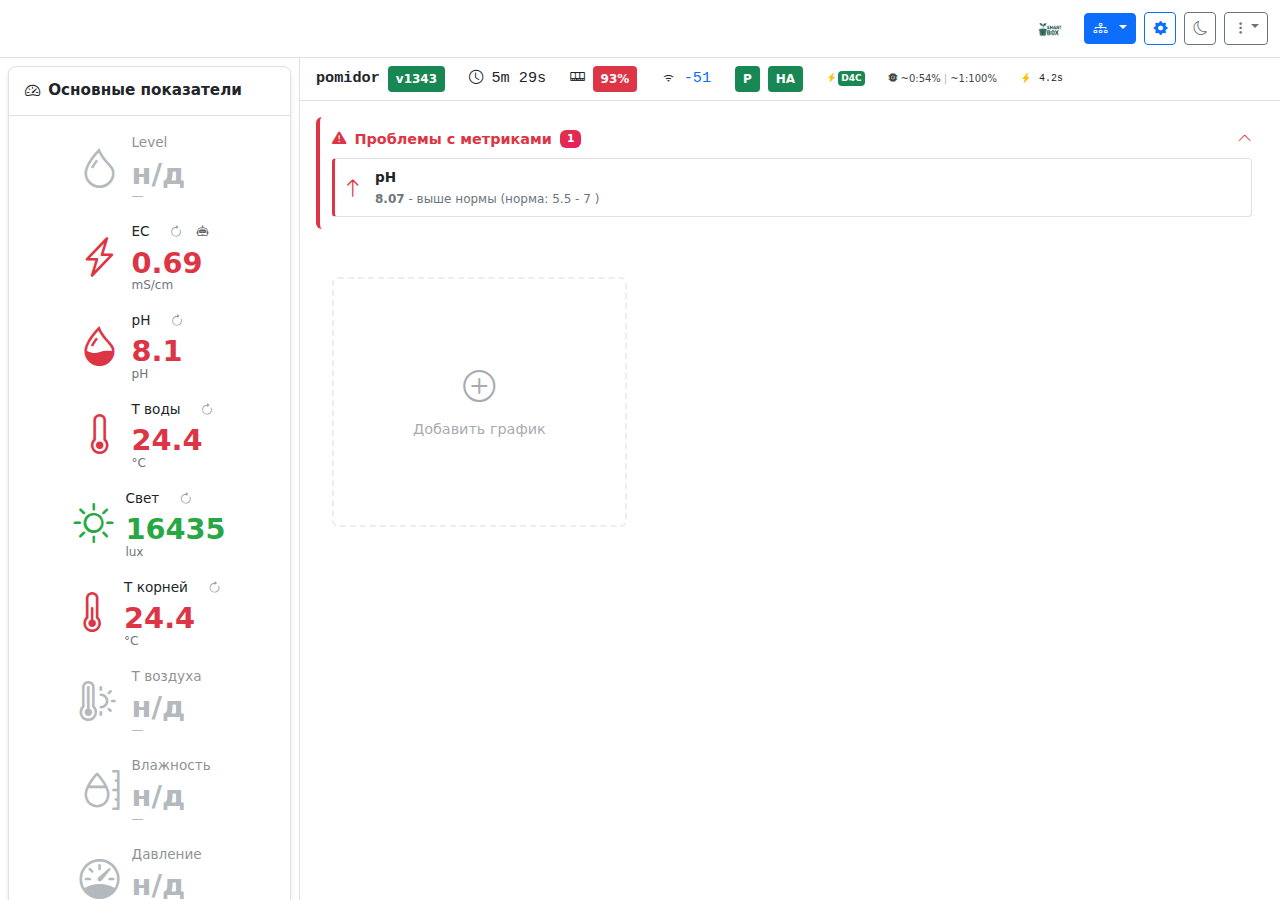Click the light value 16435
The height and width of the screenshot is (900, 1280).
point(175,529)
